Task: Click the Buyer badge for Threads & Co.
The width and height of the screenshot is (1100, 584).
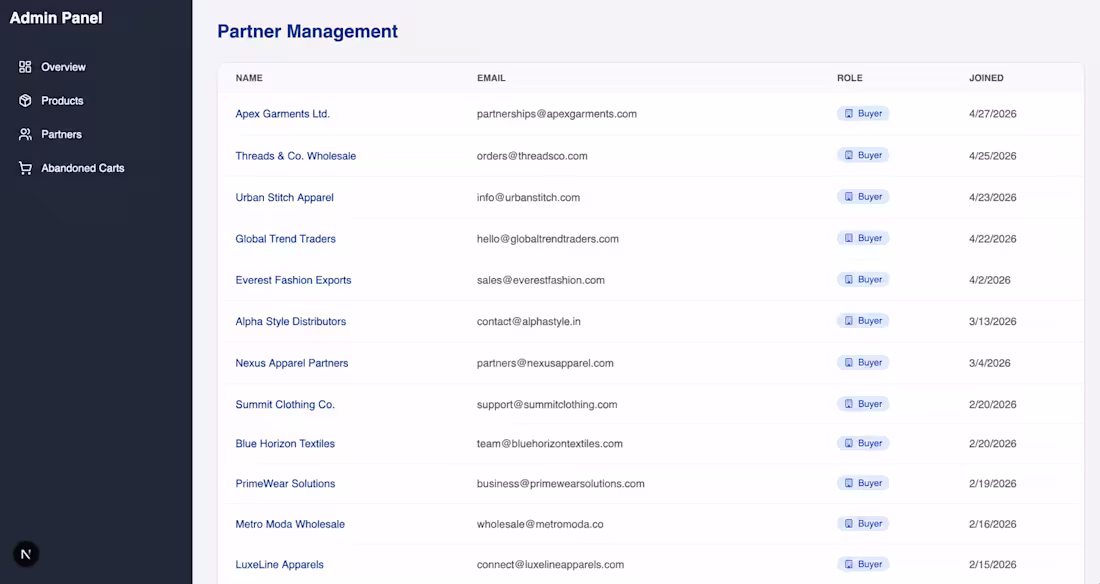Action: 863,155
